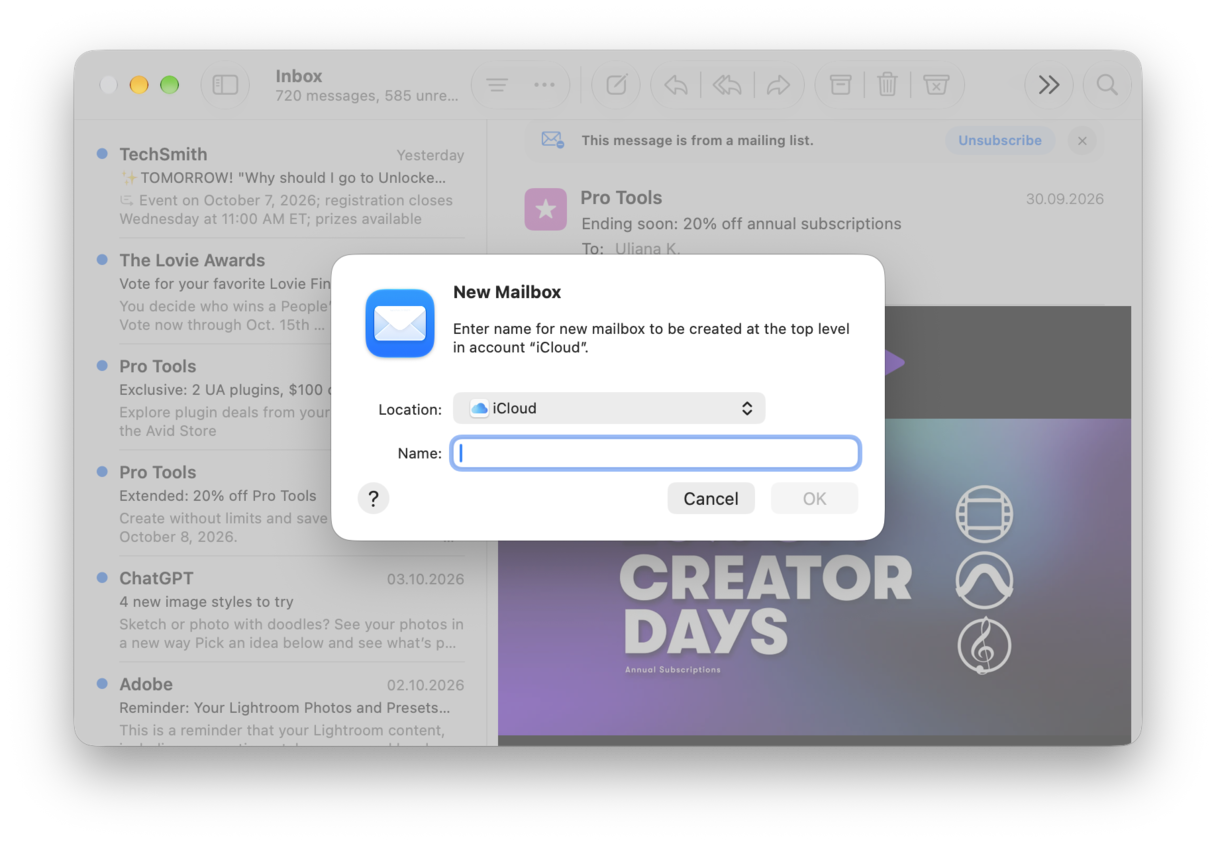The width and height of the screenshot is (1216, 844).
Task: Click the Forward arrow icon
Action: [x=778, y=86]
